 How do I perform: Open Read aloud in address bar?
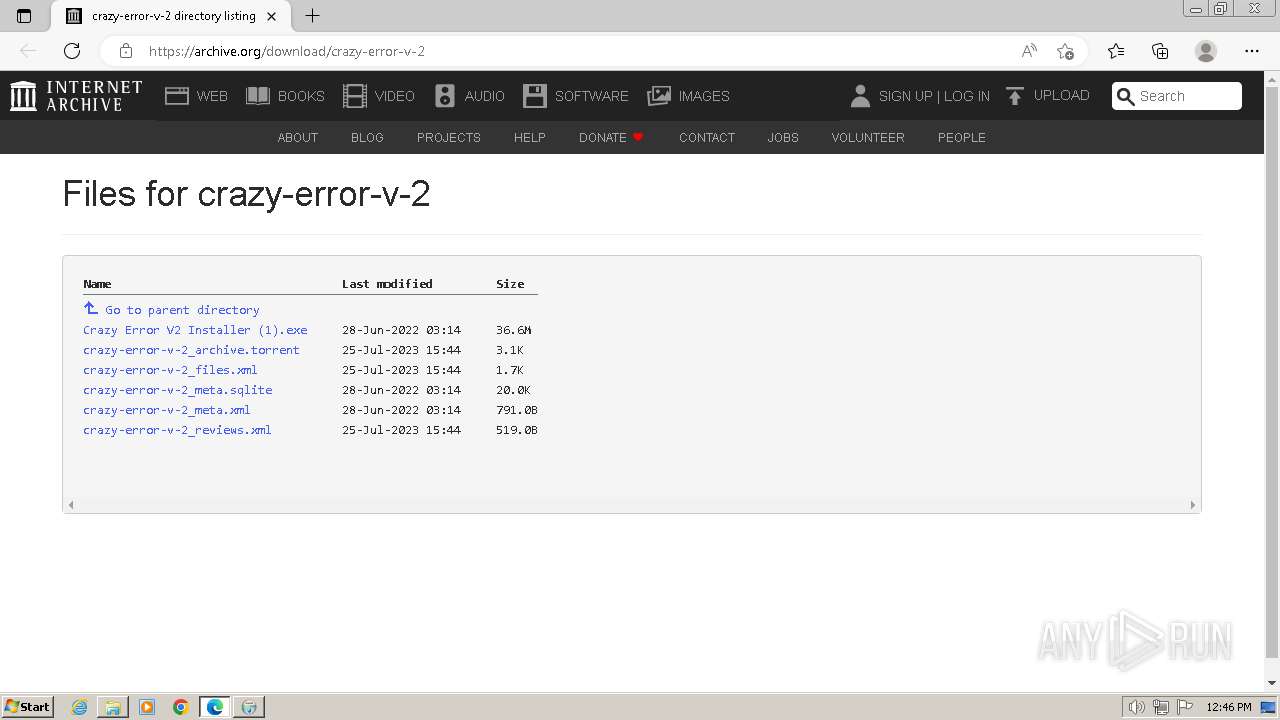click(x=1029, y=51)
